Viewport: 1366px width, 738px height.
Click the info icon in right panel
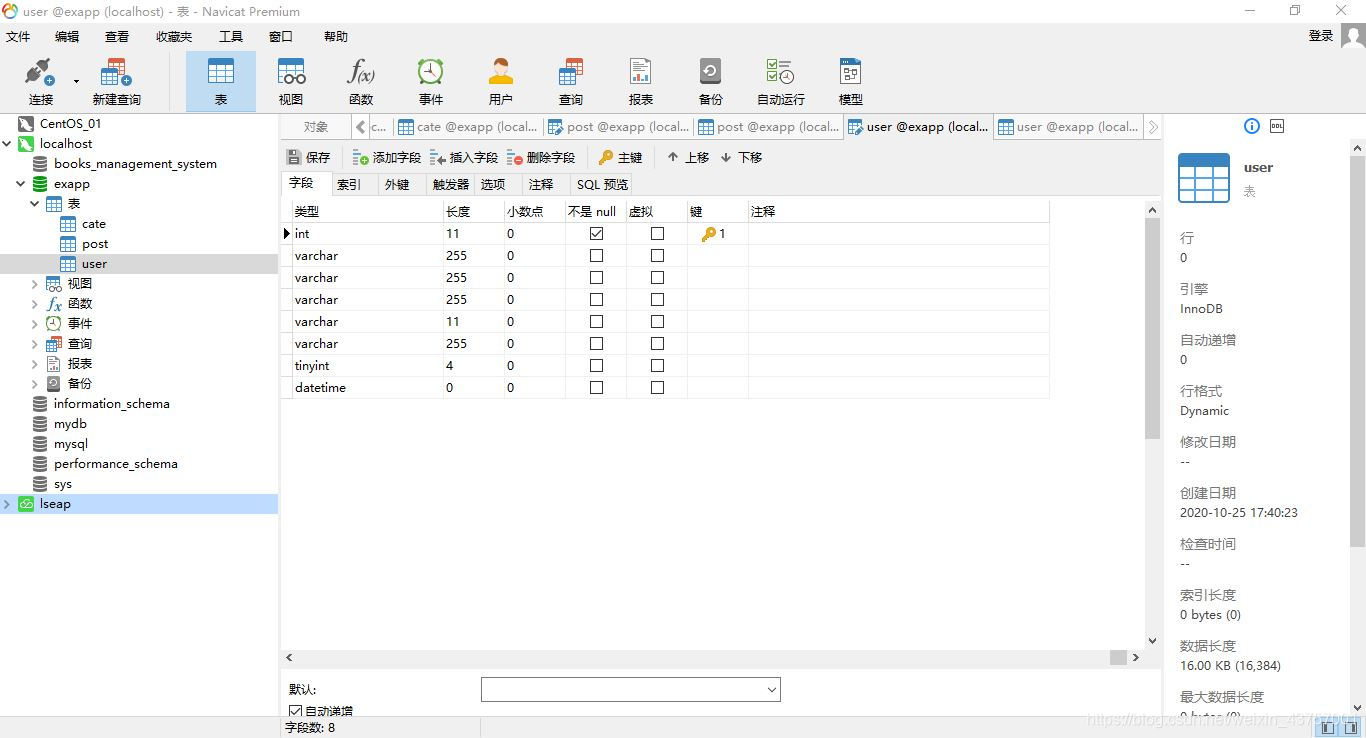[x=1252, y=126]
